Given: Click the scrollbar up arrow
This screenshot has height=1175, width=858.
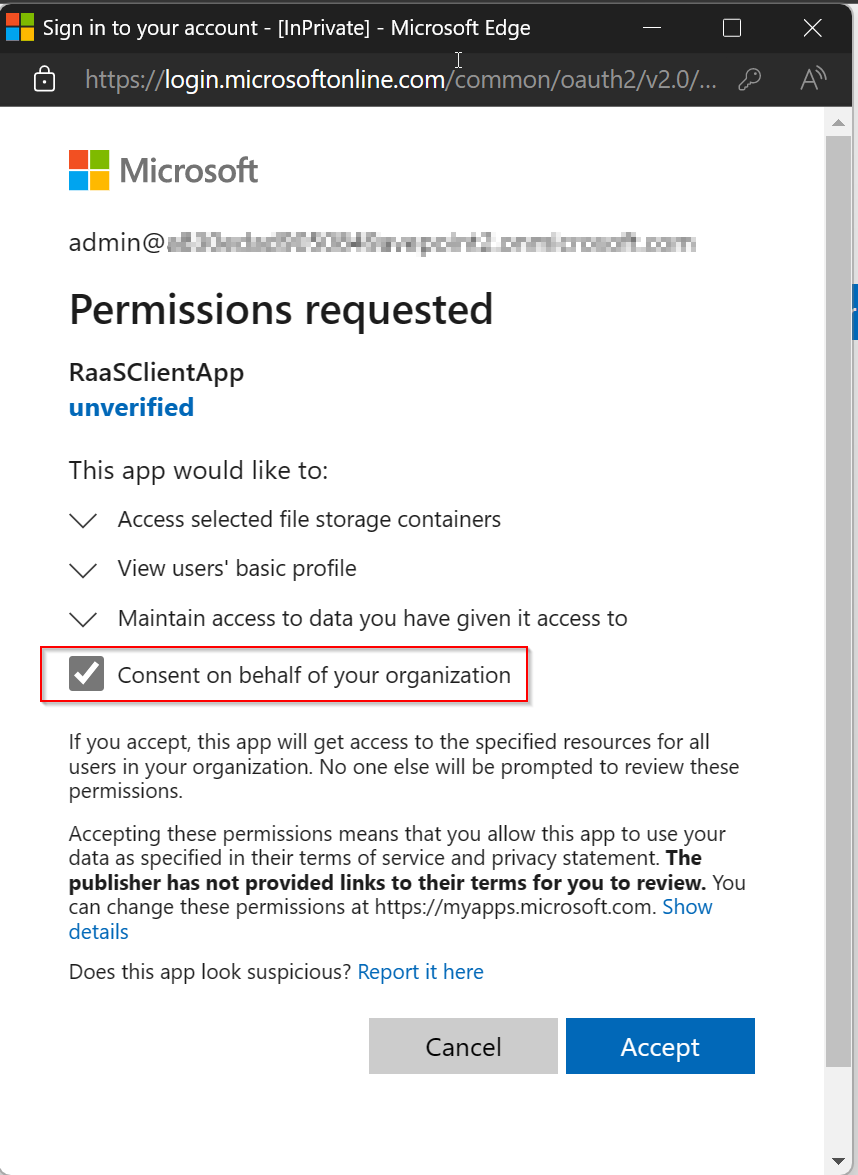Looking at the screenshot, I should (x=840, y=122).
